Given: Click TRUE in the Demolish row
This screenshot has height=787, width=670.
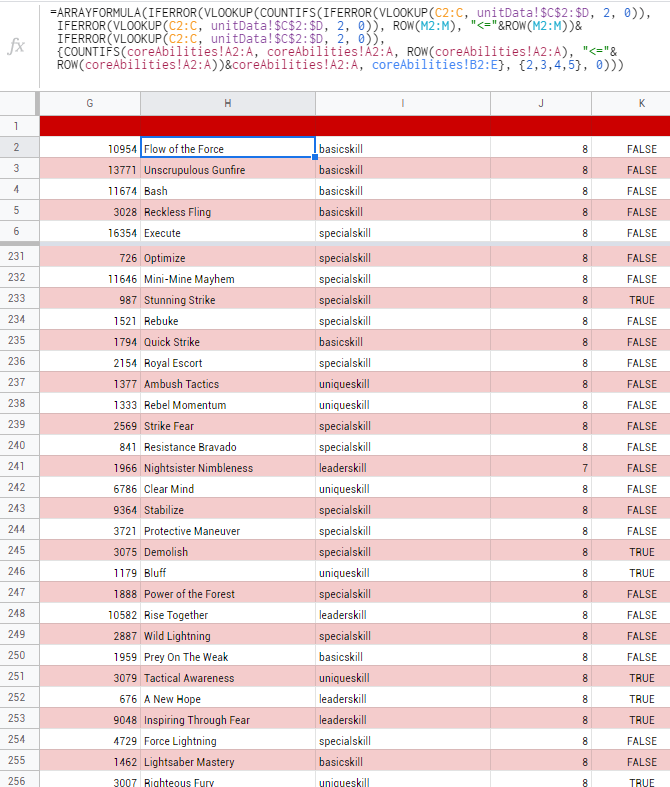Looking at the screenshot, I should [642, 552].
